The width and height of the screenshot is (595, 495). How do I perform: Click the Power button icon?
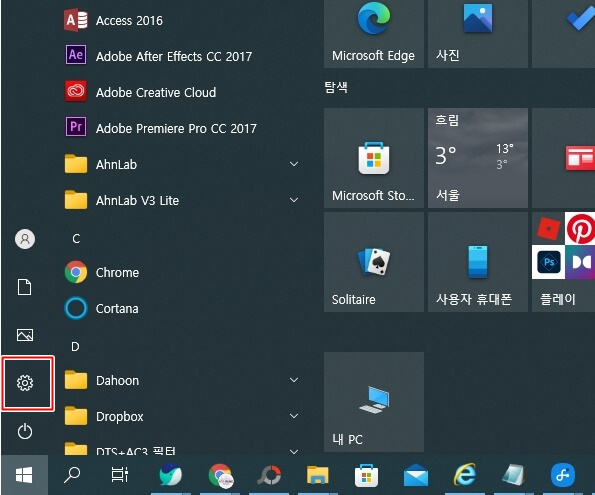25,431
